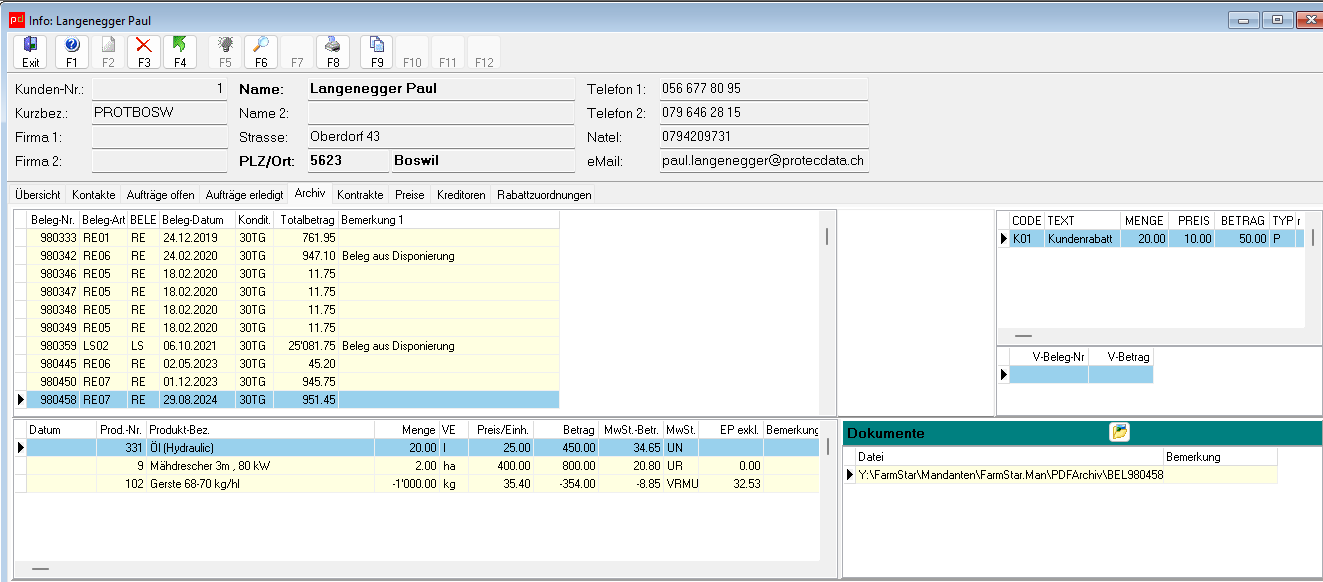Open the Kontakte tab

(94, 195)
